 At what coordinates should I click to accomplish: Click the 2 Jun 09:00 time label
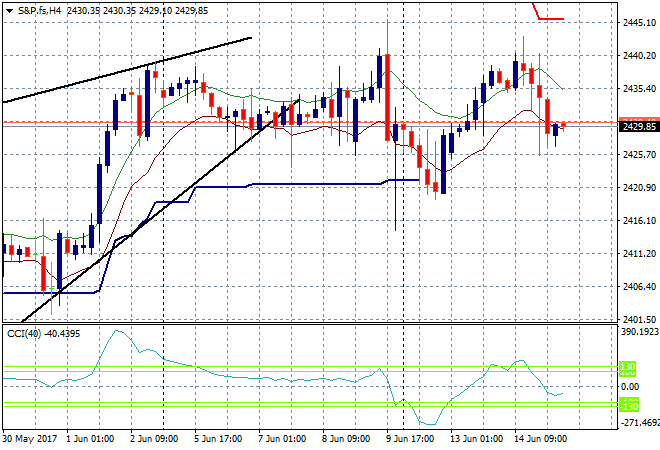pyautogui.click(x=154, y=439)
